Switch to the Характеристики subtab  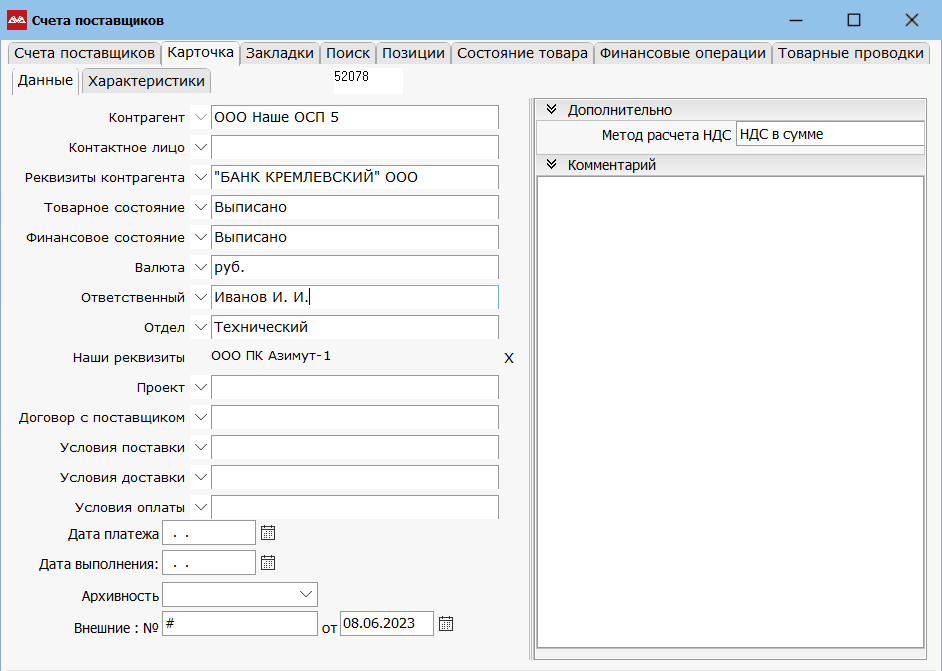[x=146, y=81]
